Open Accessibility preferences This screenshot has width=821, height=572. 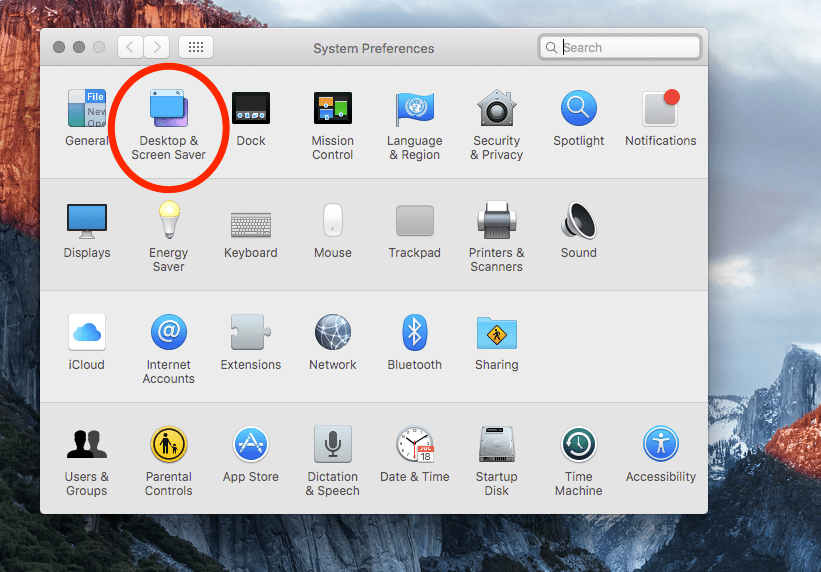pyautogui.click(x=660, y=445)
